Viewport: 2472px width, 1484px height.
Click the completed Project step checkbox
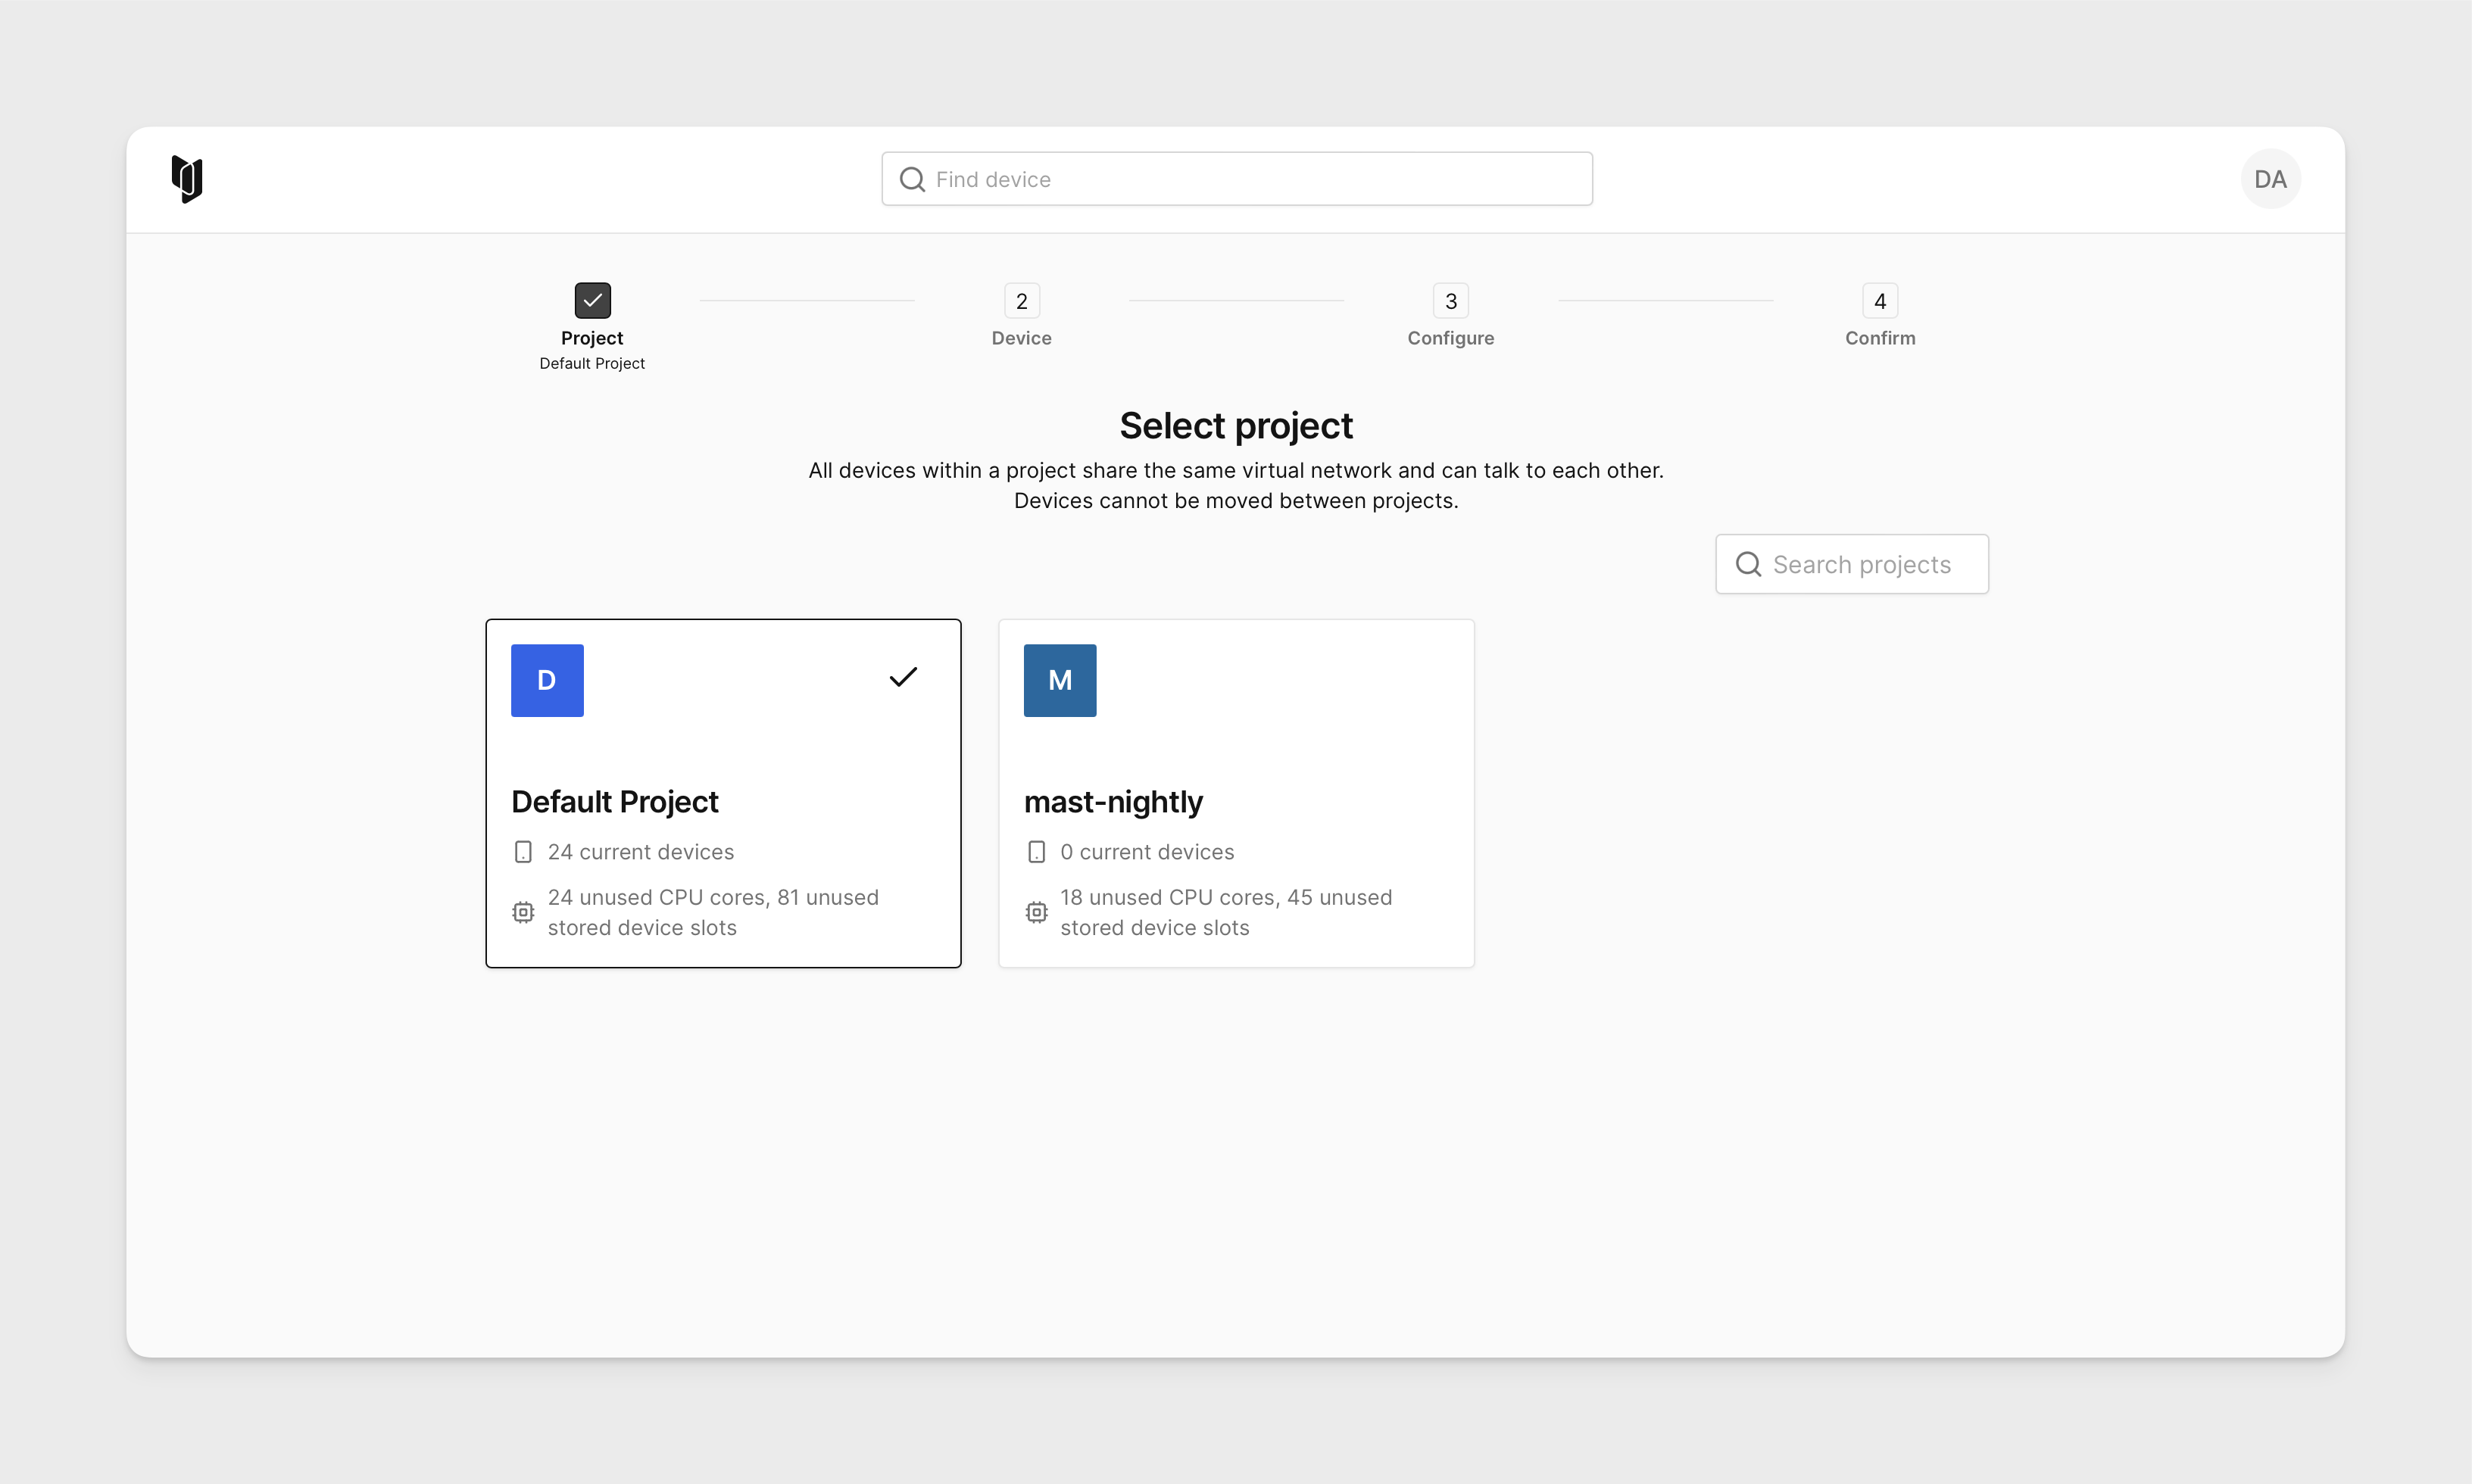point(591,300)
